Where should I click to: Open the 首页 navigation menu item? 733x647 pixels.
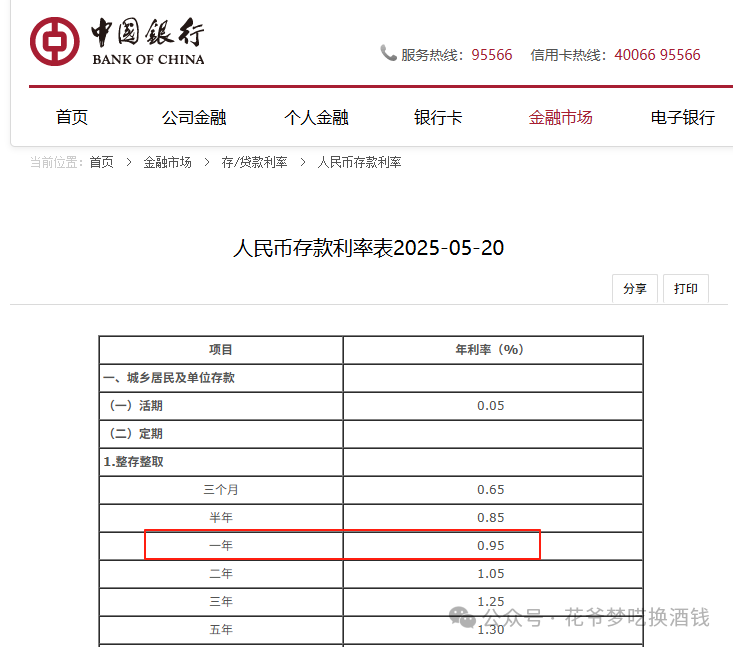tap(72, 117)
